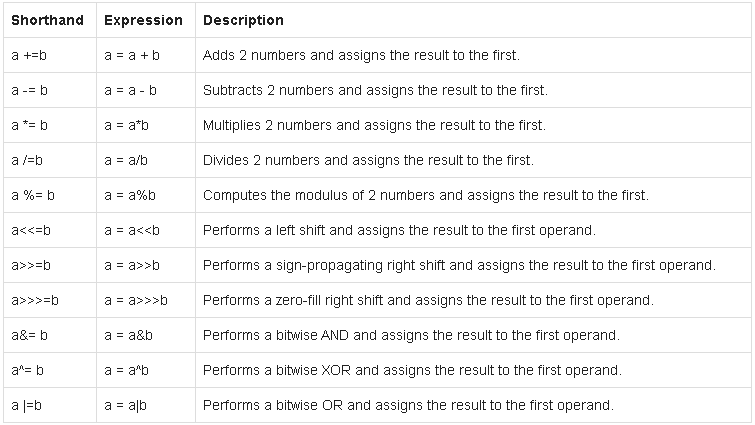Select the 'a %= b' shorthand cell

click(x=33, y=195)
